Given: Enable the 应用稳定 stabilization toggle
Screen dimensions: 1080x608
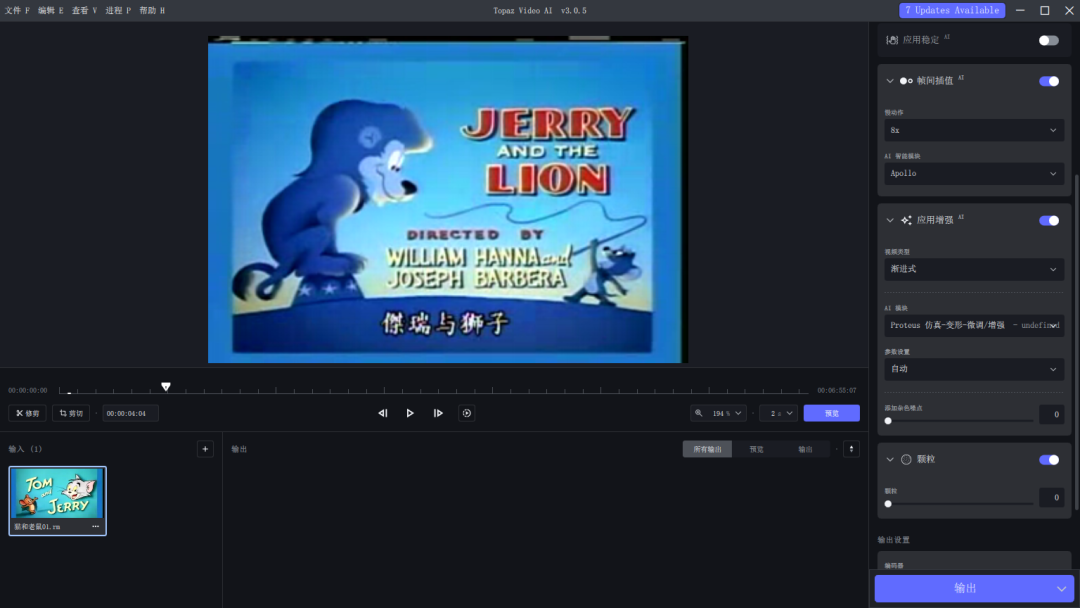Looking at the screenshot, I should pyautogui.click(x=1048, y=40).
